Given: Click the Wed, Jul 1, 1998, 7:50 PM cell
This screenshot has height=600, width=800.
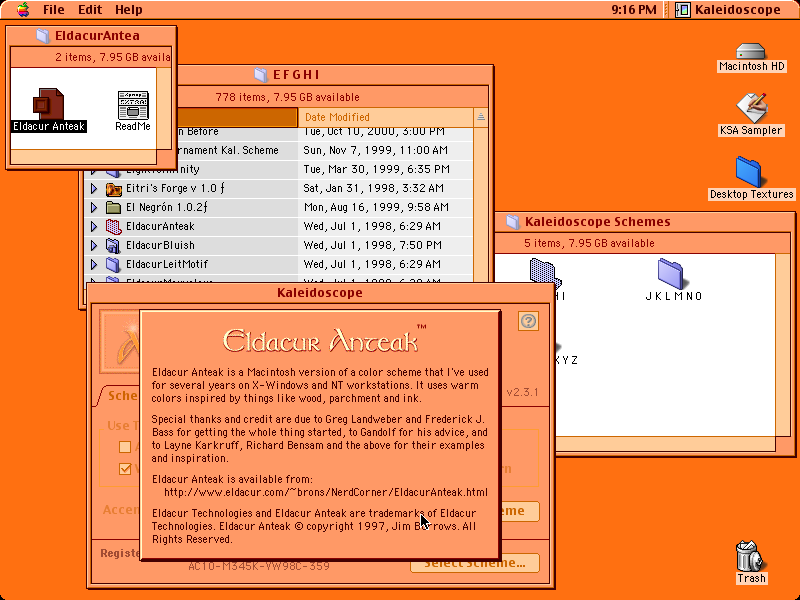Looking at the screenshot, I should tap(372, 245).
